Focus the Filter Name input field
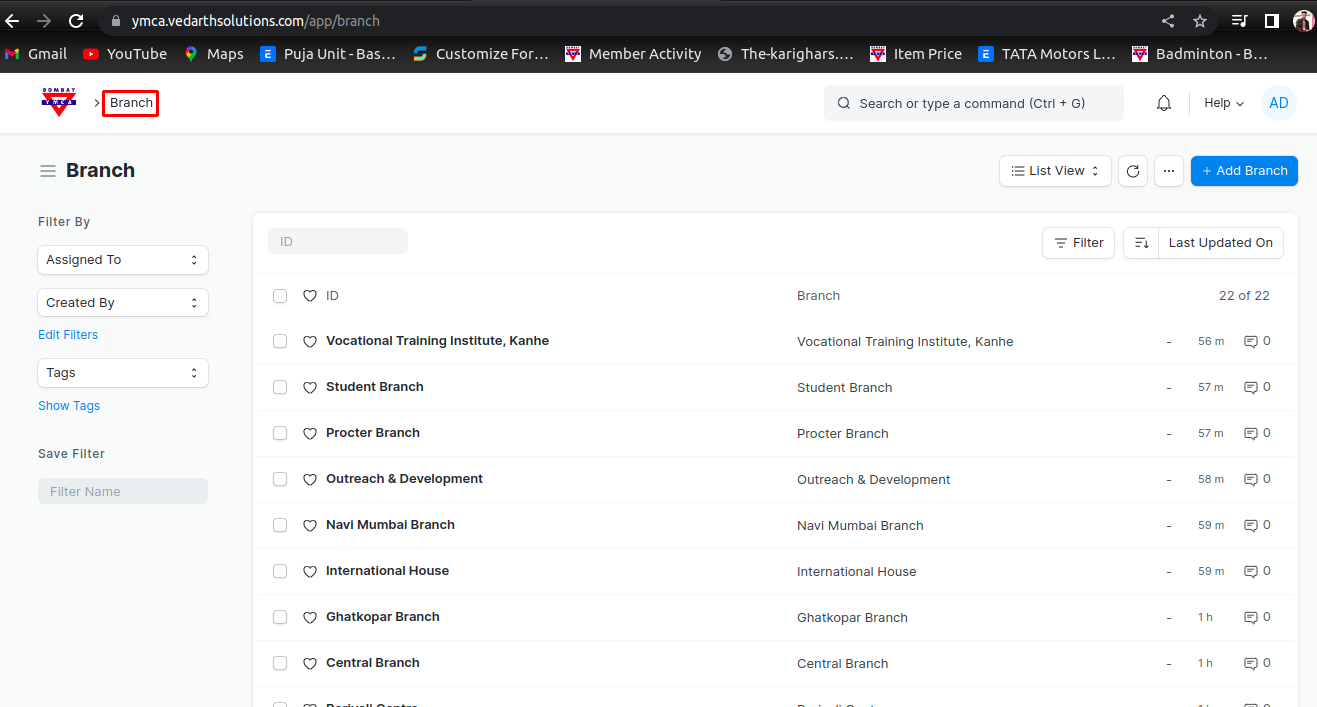The width and height of the screenshot is (1317, 707). (x=123, y=491)
